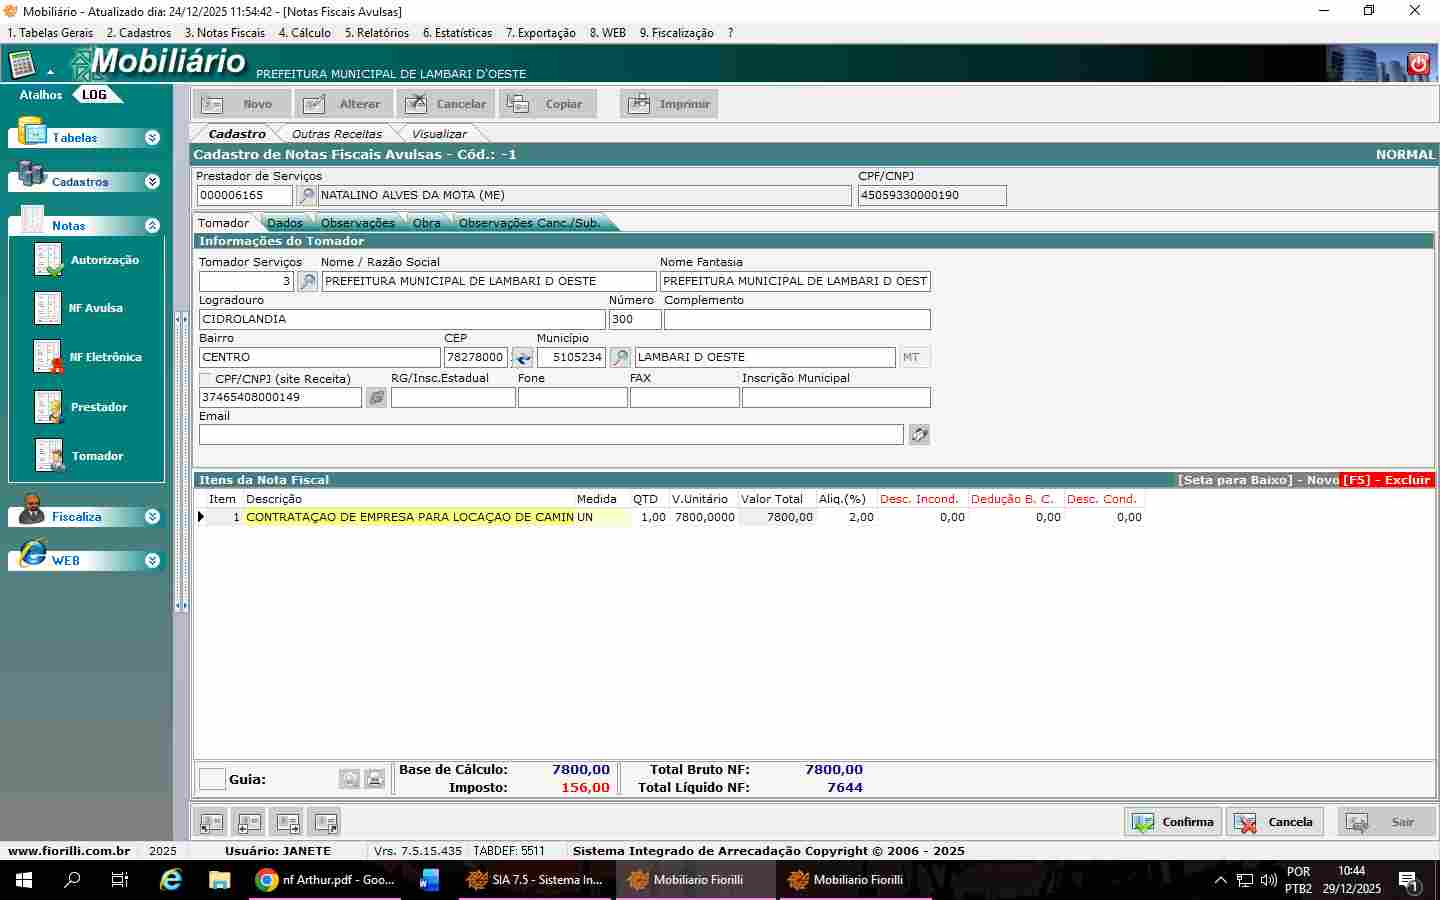Toggle the Guia checkbox
Image resolution: width=1440 pixels, height=900 pixels.
(212, 779)
